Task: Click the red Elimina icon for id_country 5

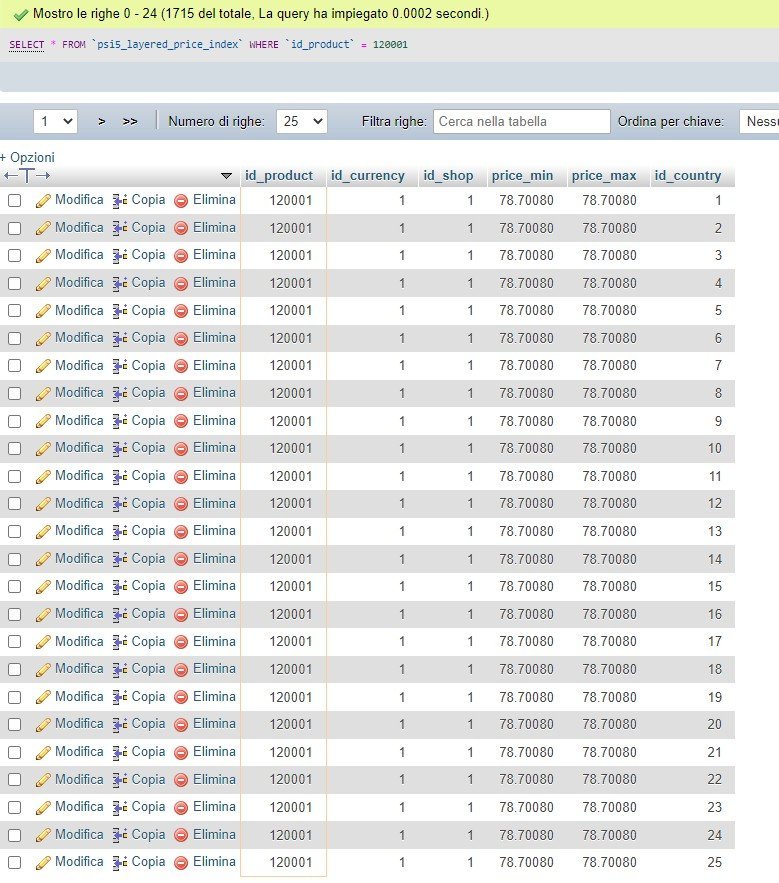Action: point(181,311)
